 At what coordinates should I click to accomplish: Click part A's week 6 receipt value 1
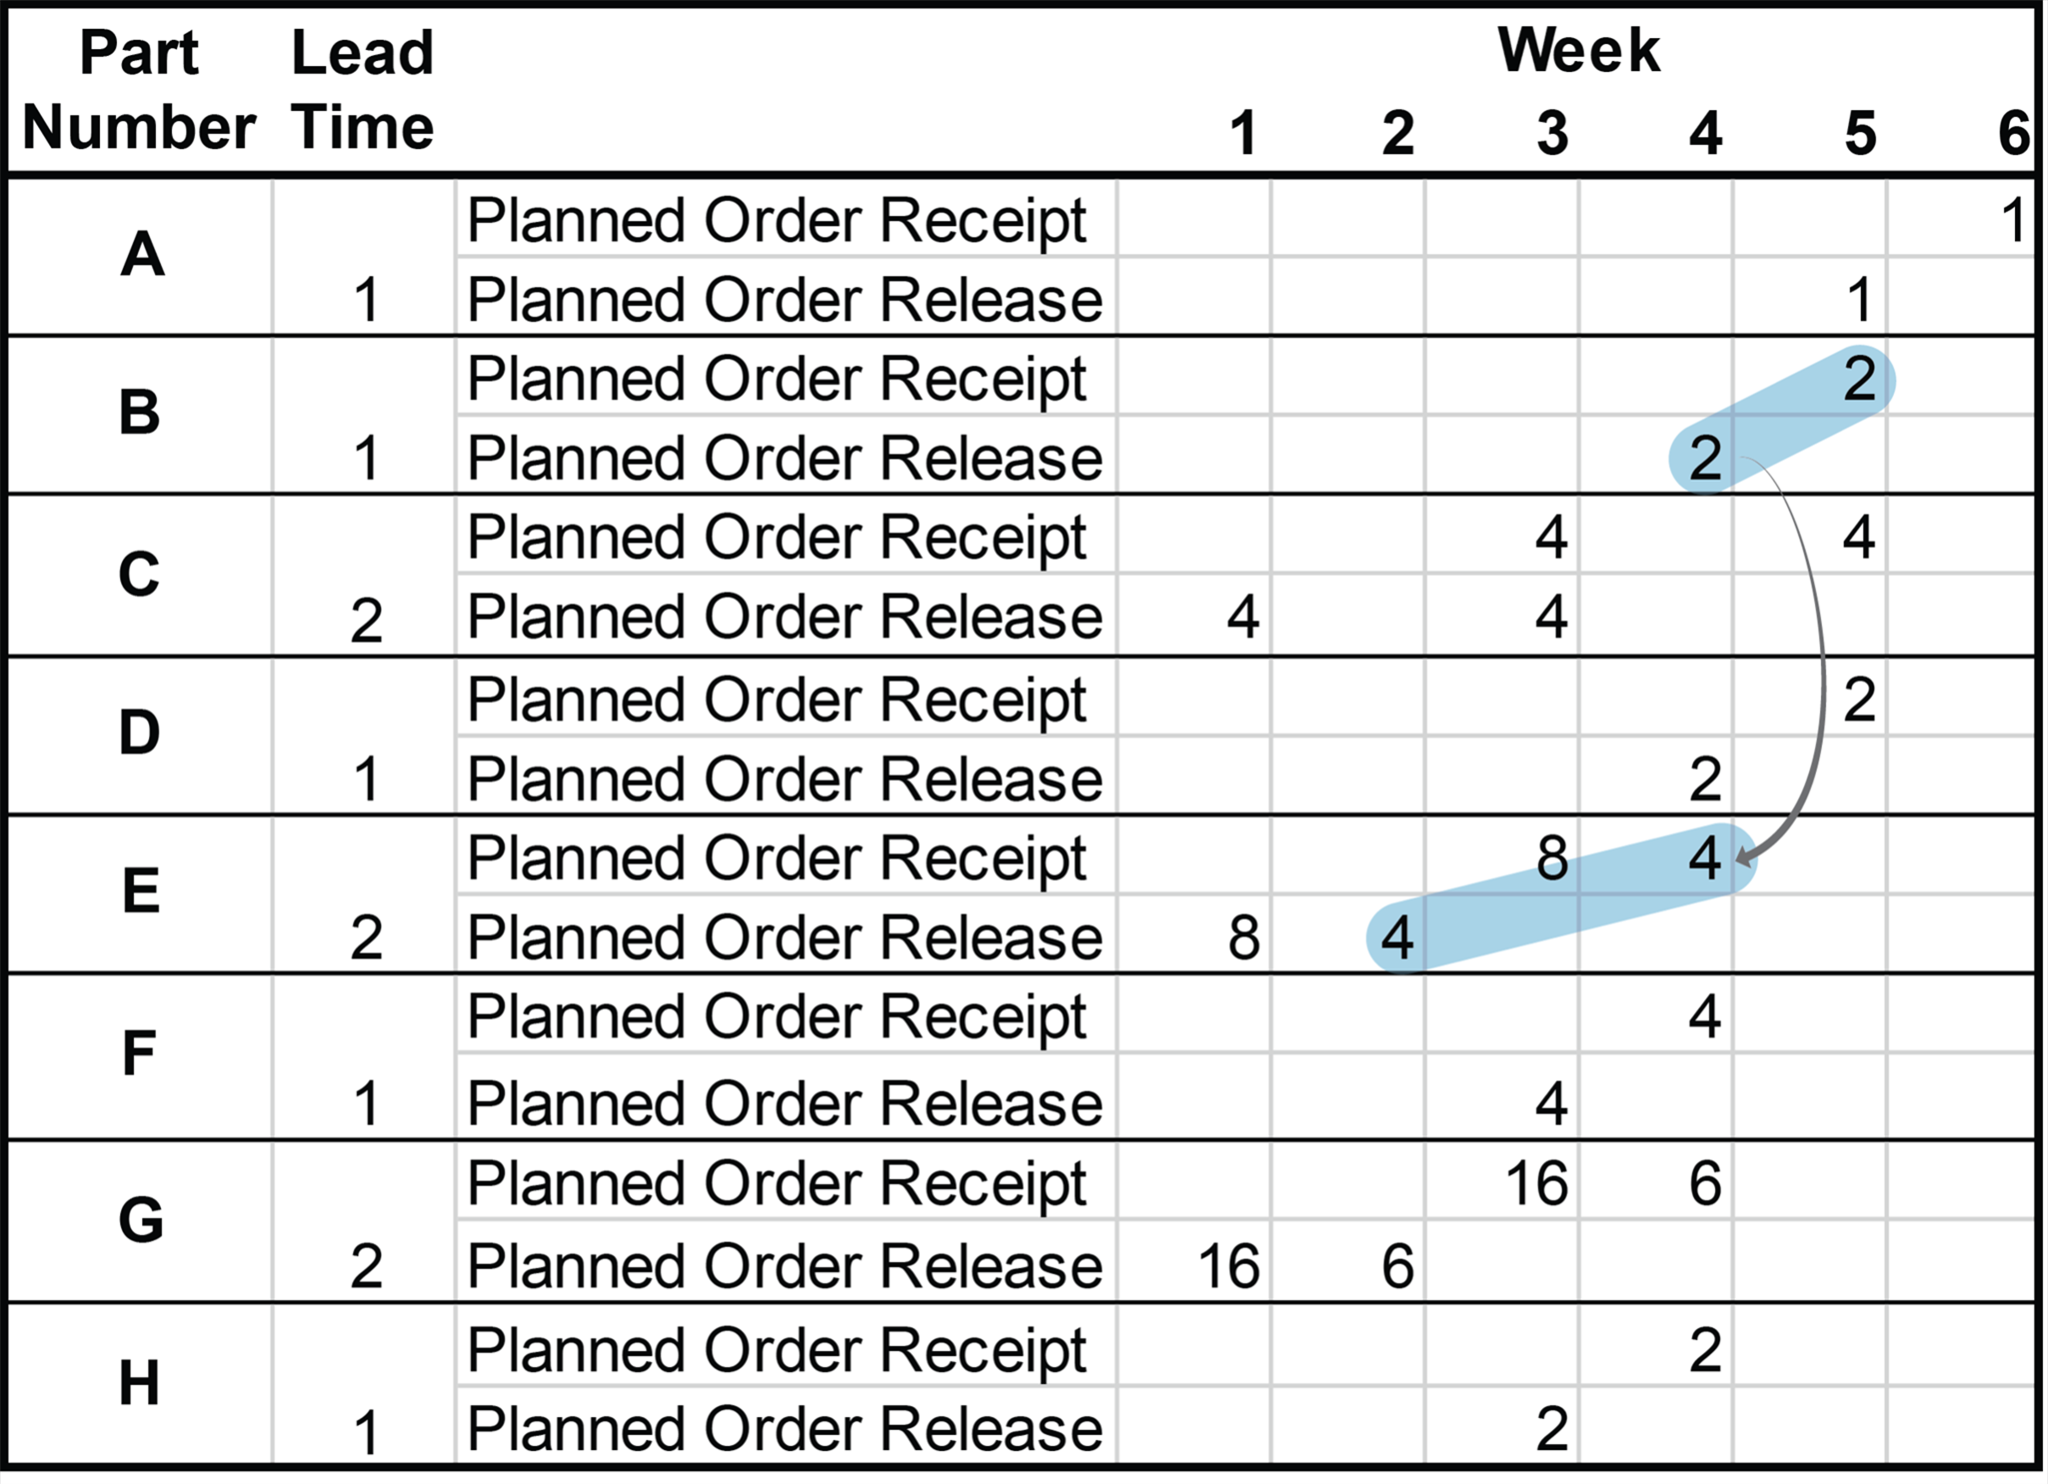tap(2014, 220)
